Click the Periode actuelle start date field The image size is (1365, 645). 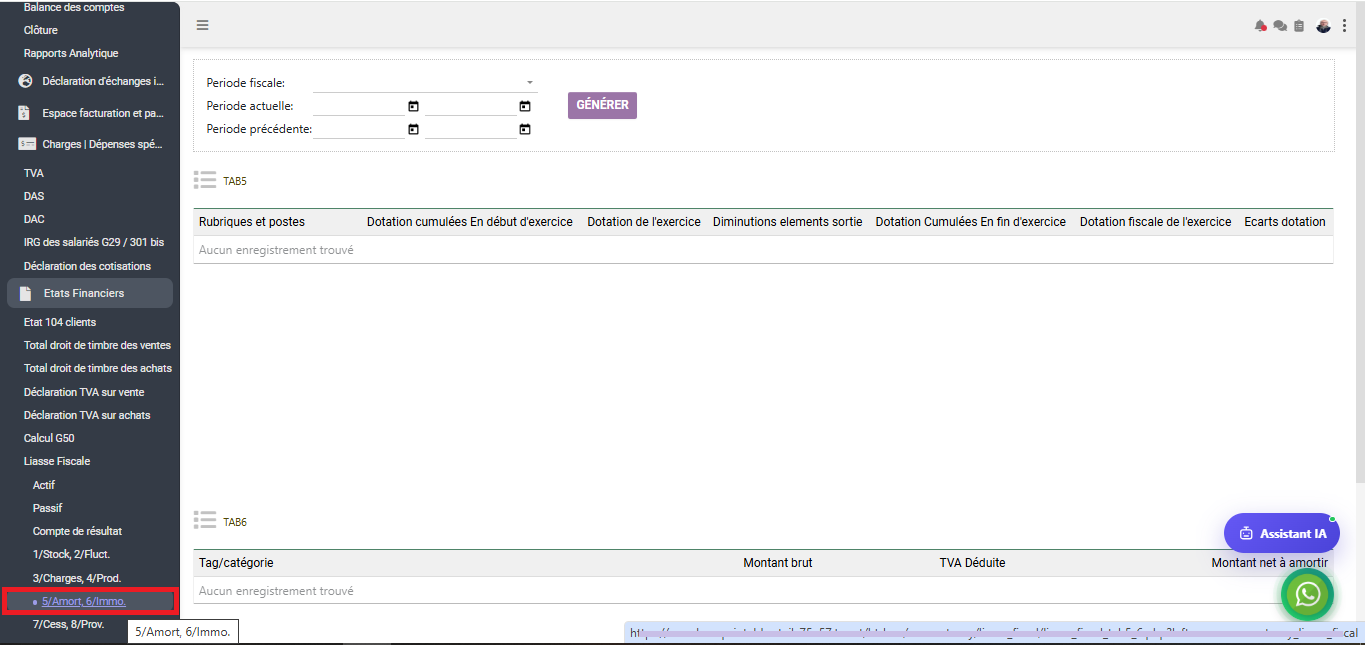point(359,106)
